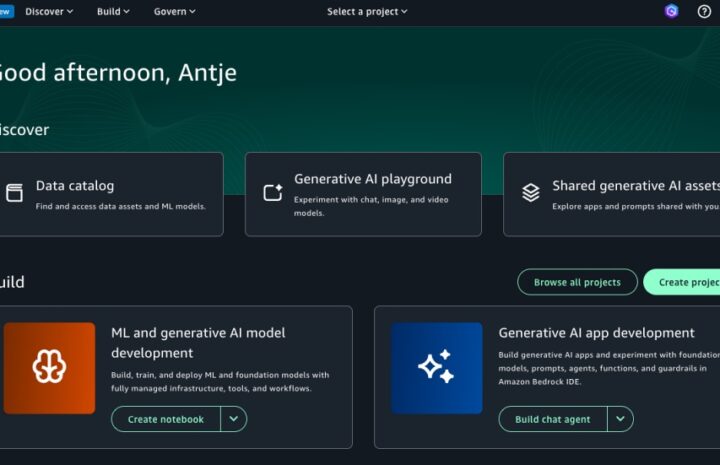The image size is (720, 465).
Task: Open the Govern menu
Action: tap(174, 11)
